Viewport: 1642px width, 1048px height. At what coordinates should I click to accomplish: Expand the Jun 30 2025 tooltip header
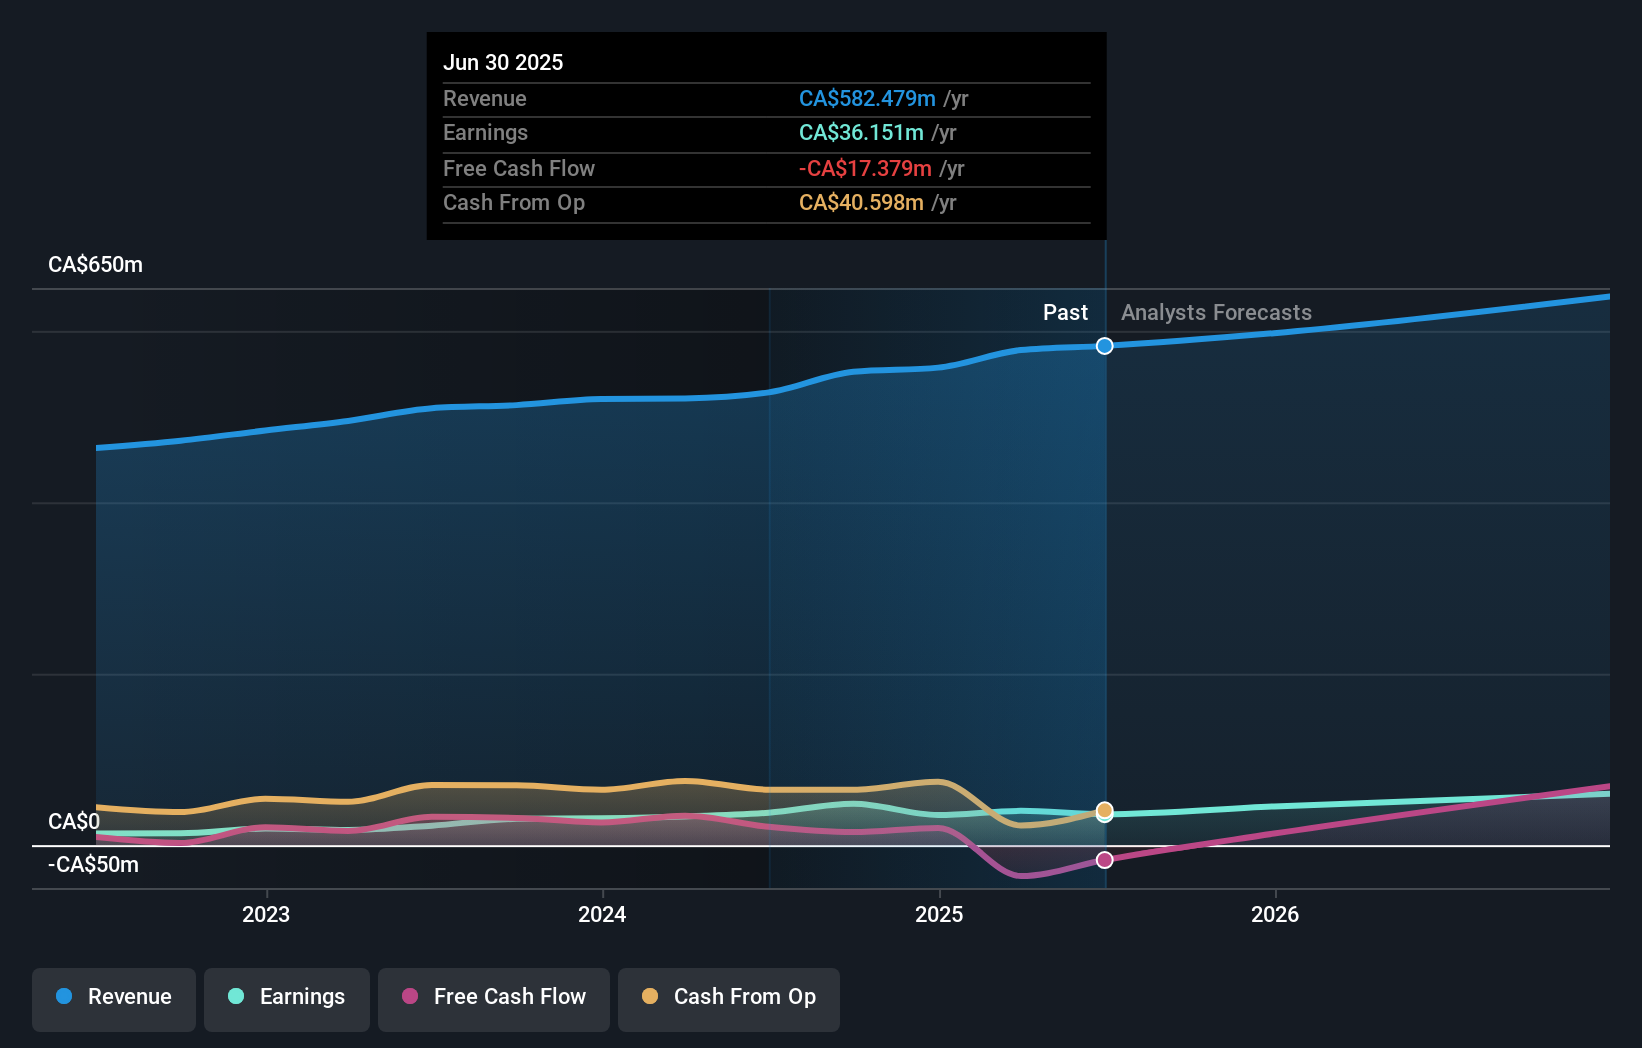(503, 62)
